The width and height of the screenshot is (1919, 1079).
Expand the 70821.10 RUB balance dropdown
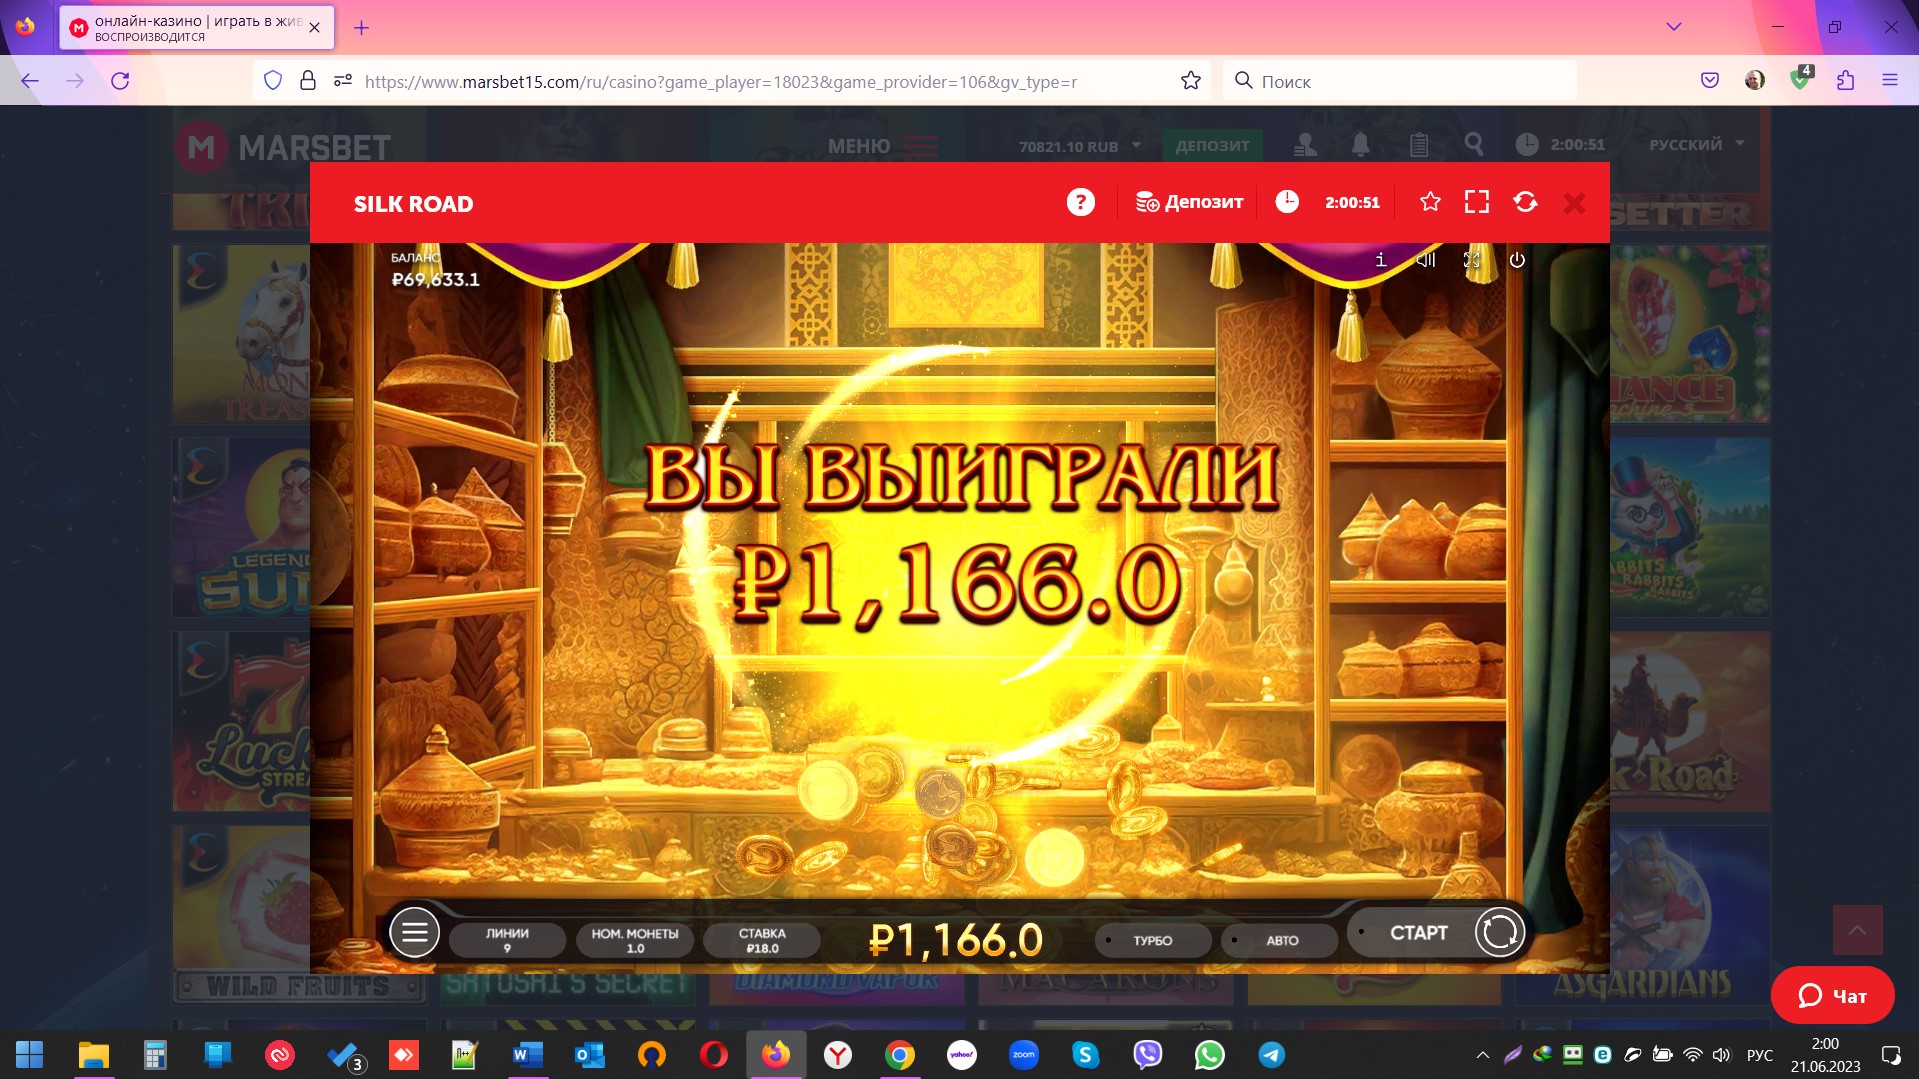point(1080,146)
